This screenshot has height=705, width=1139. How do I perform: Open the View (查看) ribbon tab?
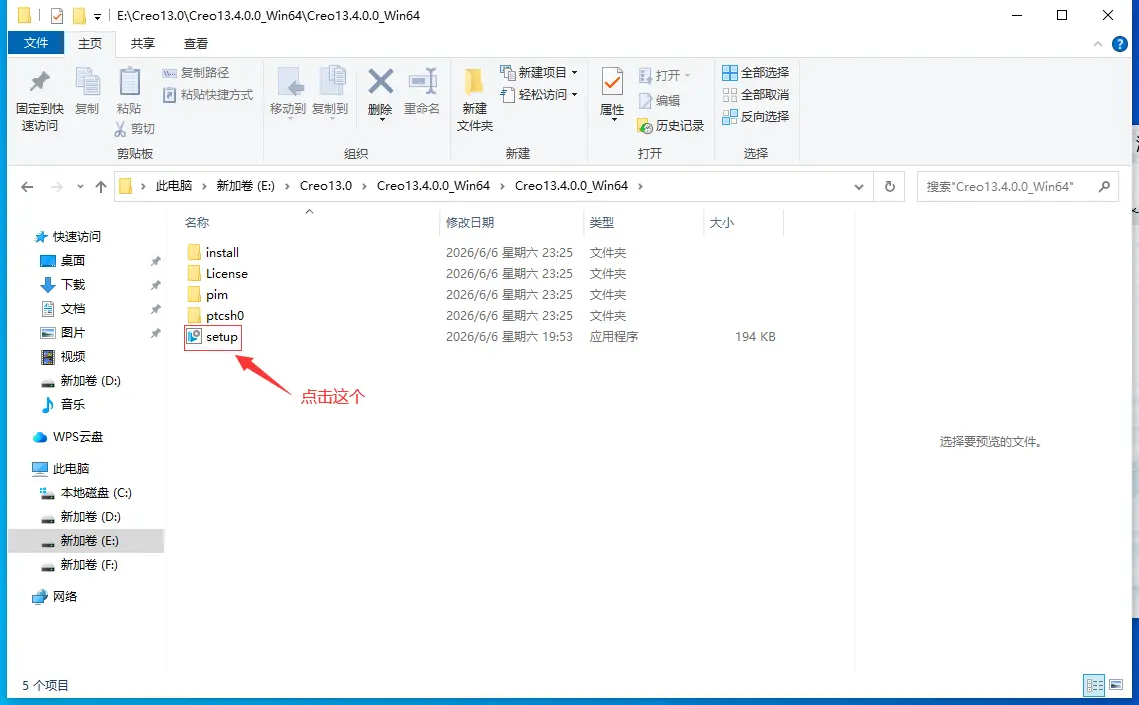[195, 44]
